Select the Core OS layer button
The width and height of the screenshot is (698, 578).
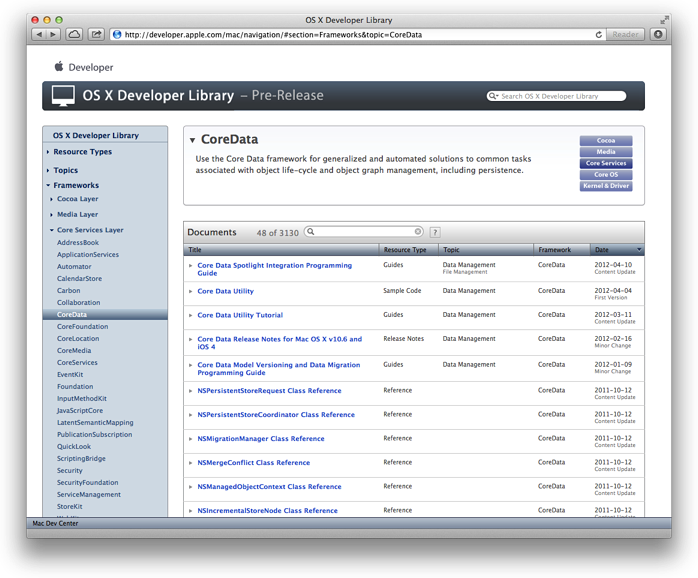click(x=606, y=175)
